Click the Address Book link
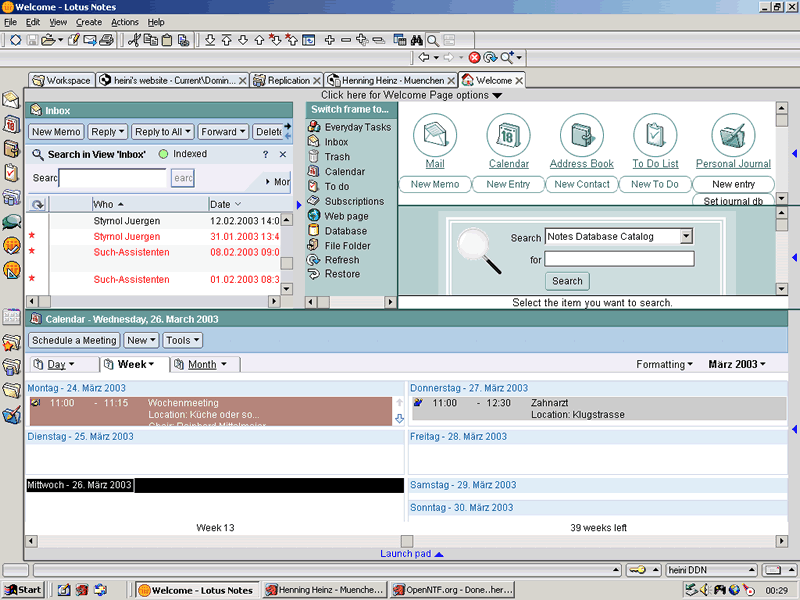 click(582, 164)
